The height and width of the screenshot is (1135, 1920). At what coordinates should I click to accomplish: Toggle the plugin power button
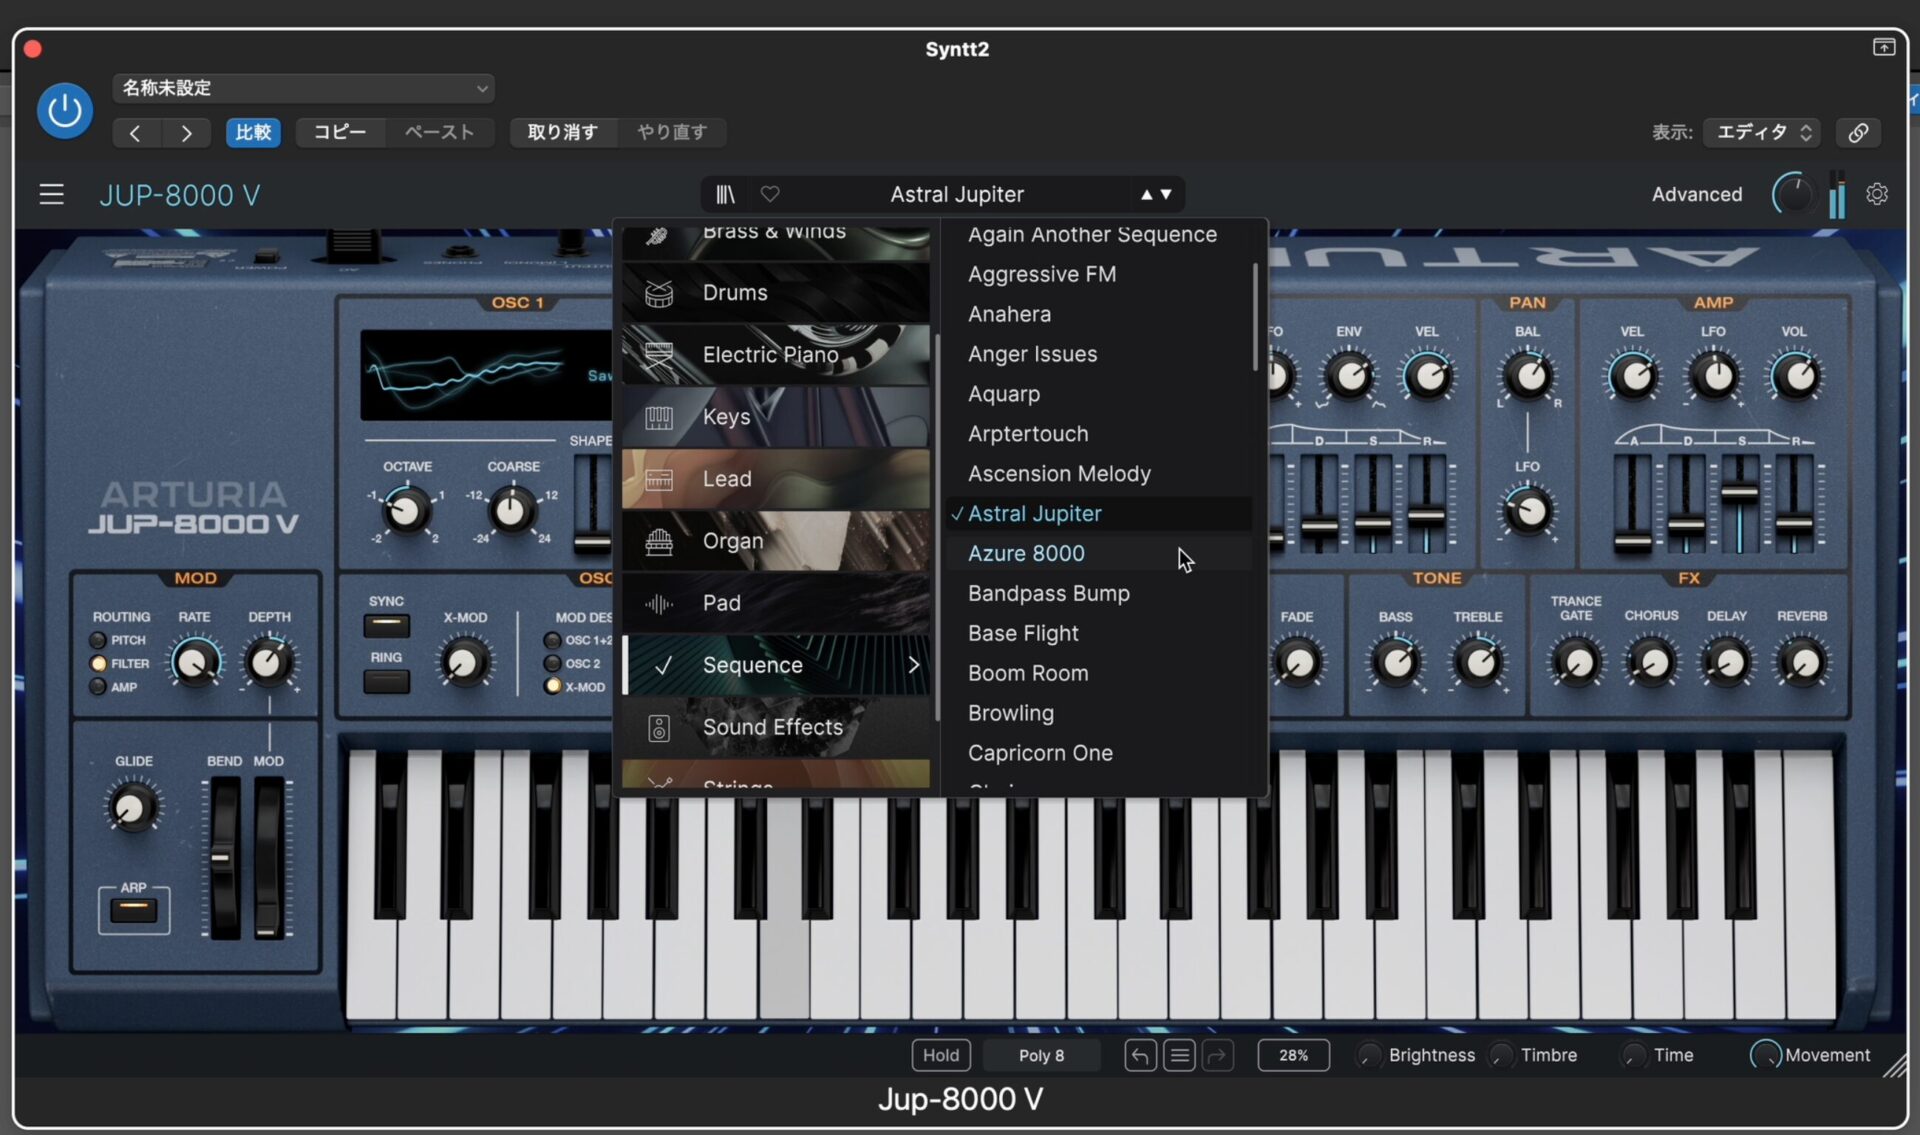point(65,110)
